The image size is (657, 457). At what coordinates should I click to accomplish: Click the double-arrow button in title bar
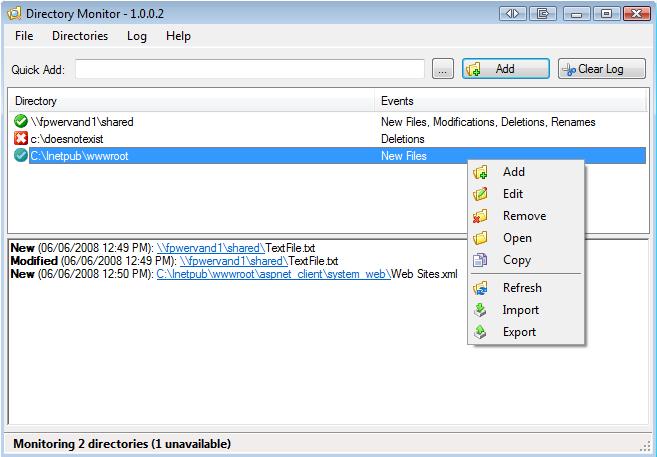click(512, 14)
